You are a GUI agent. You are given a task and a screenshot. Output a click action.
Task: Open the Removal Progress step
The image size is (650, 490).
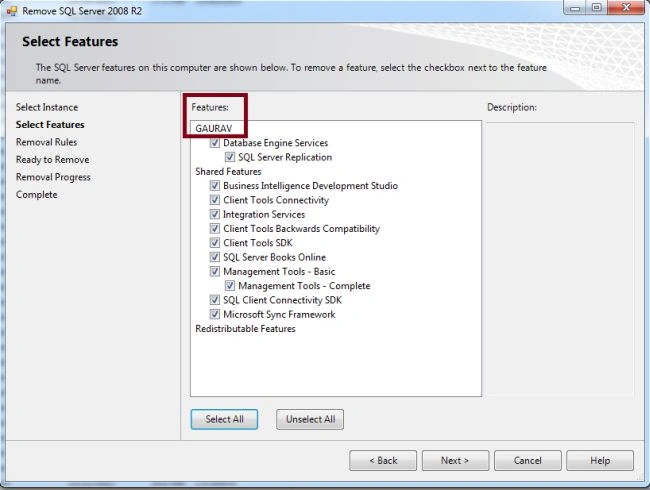point(53,177)
